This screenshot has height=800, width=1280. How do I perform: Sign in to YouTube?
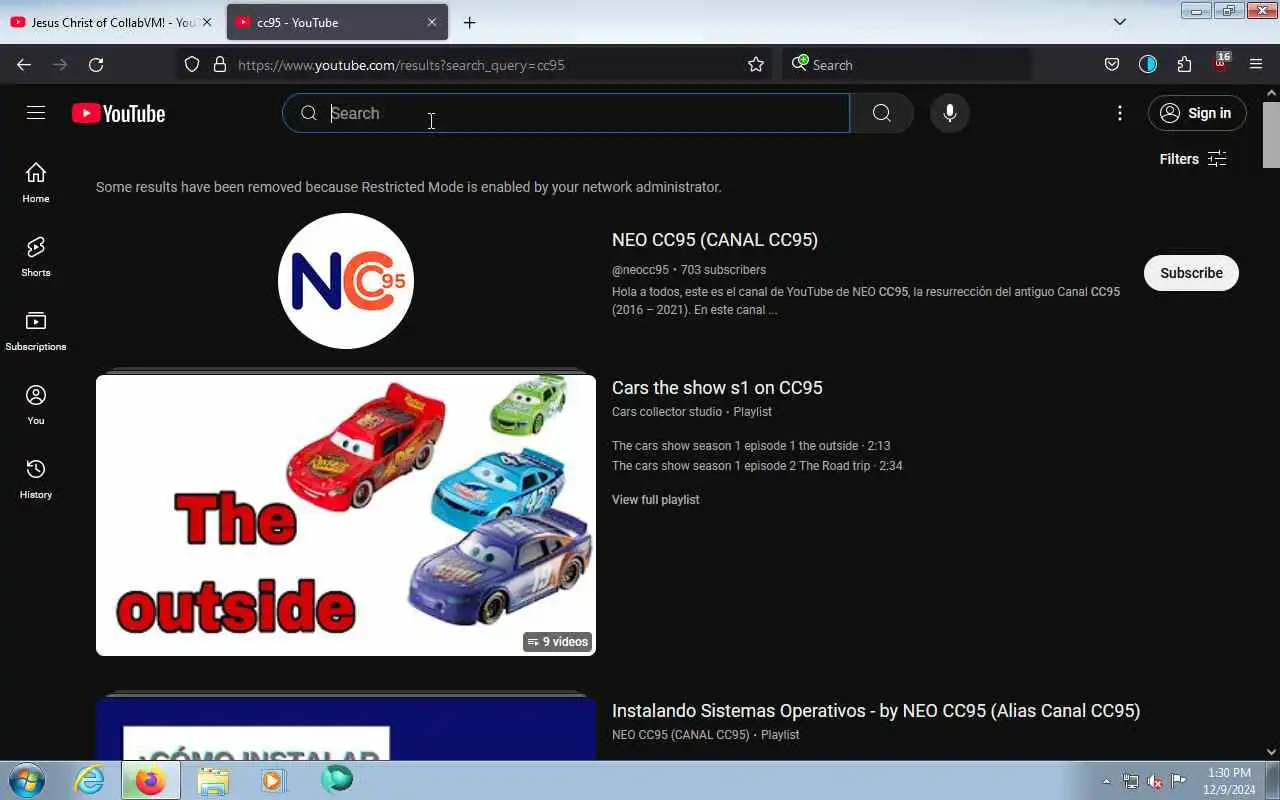[x=1197, y=113]
